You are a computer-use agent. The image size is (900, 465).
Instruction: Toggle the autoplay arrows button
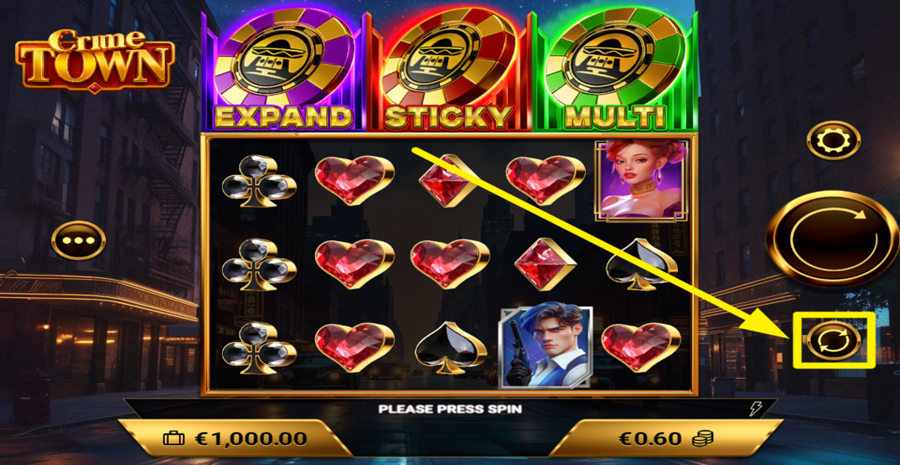[x=833, y=340]
